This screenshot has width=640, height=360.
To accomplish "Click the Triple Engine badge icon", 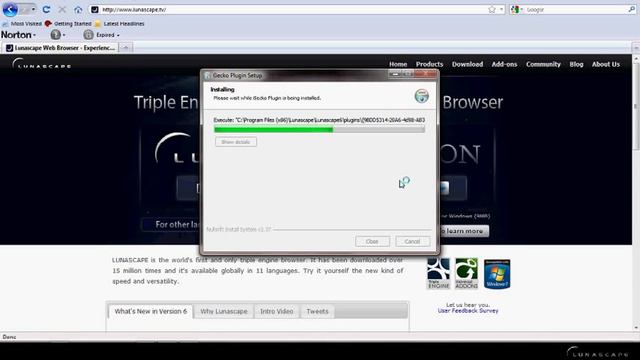I will pos(438,273).
